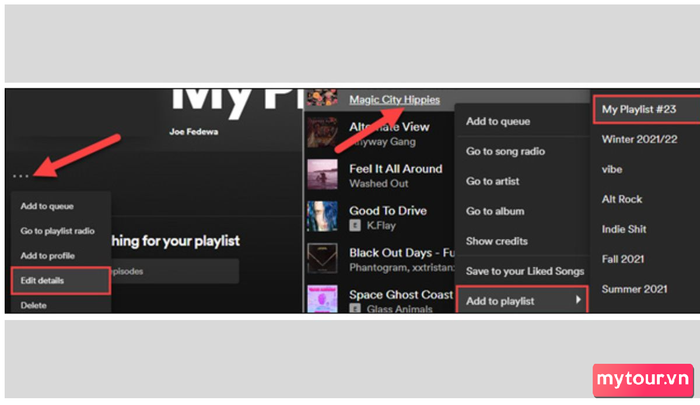Open Joe Fedewa profile link
This screenshot has height=405, width=700.
(194, 132)
